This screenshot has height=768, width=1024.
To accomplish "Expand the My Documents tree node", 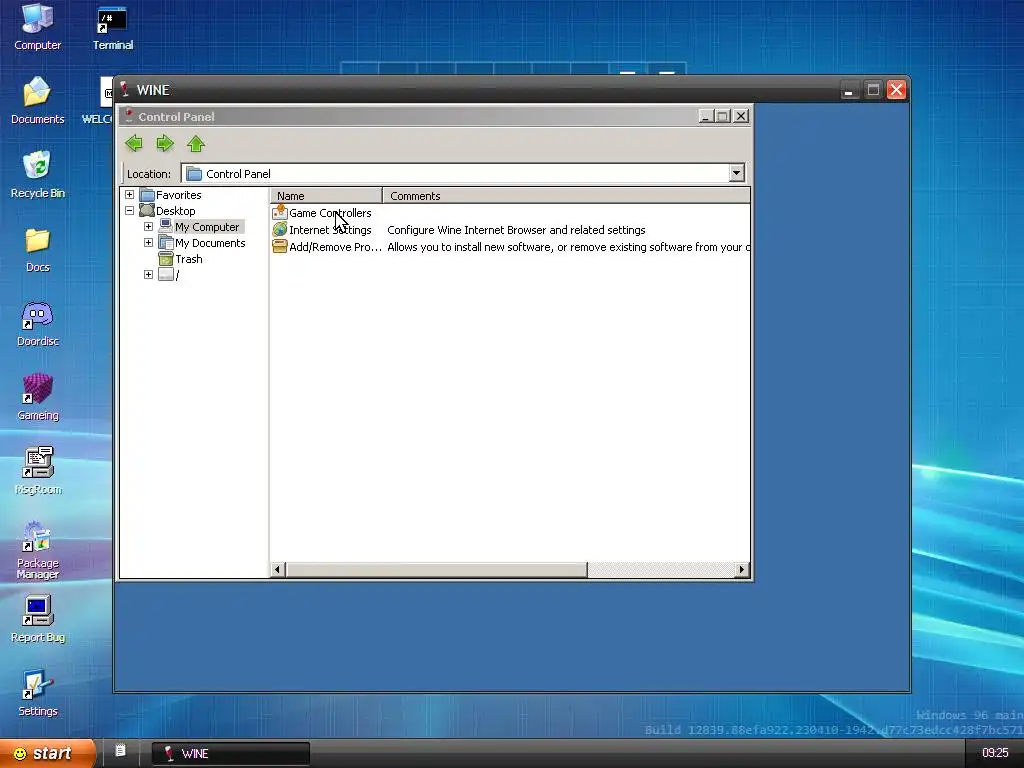I will click(148, 242).
